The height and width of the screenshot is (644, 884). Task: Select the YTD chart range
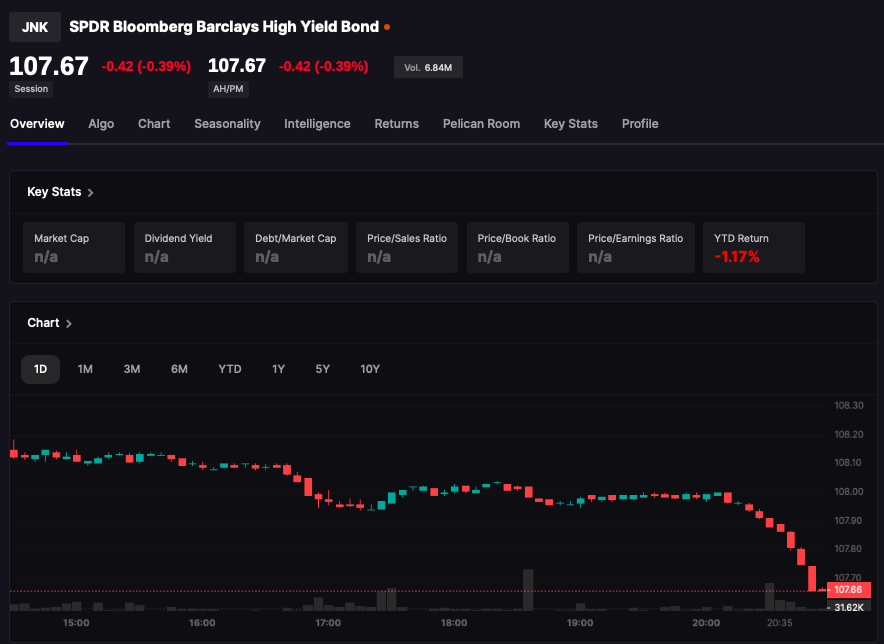230,369
